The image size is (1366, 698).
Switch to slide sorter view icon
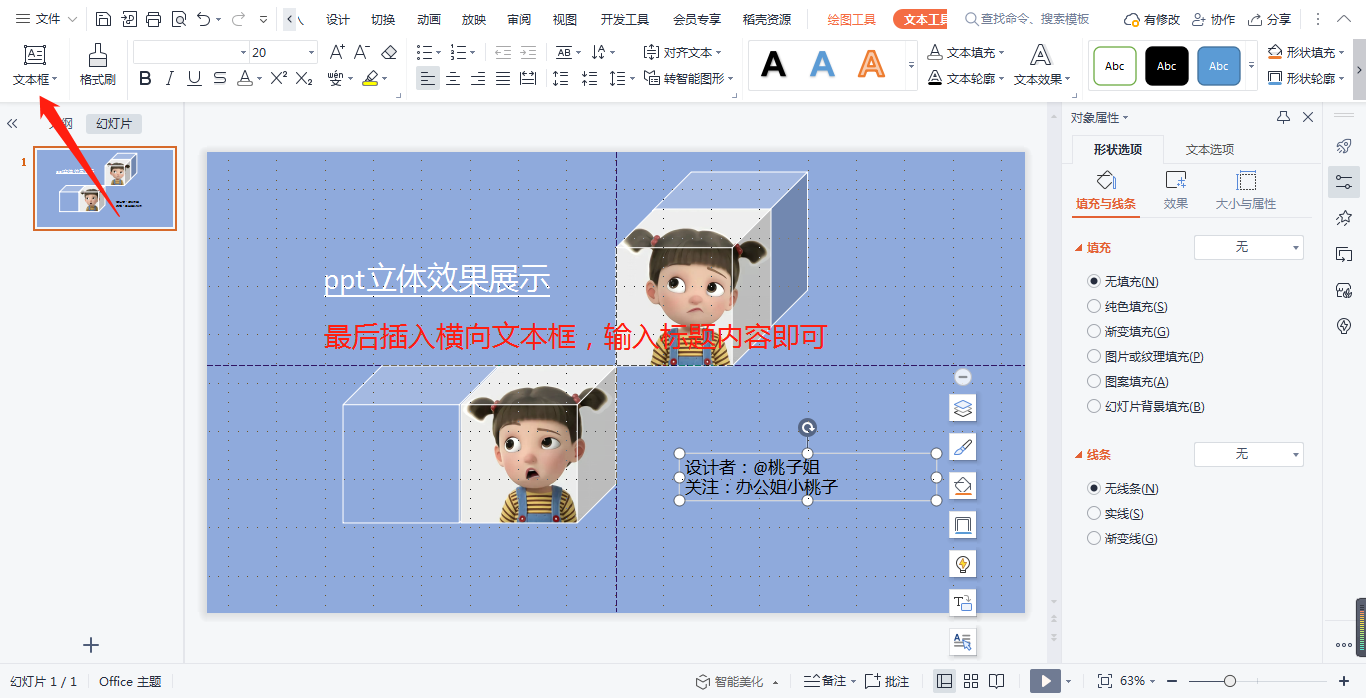(x=970, y=681)
